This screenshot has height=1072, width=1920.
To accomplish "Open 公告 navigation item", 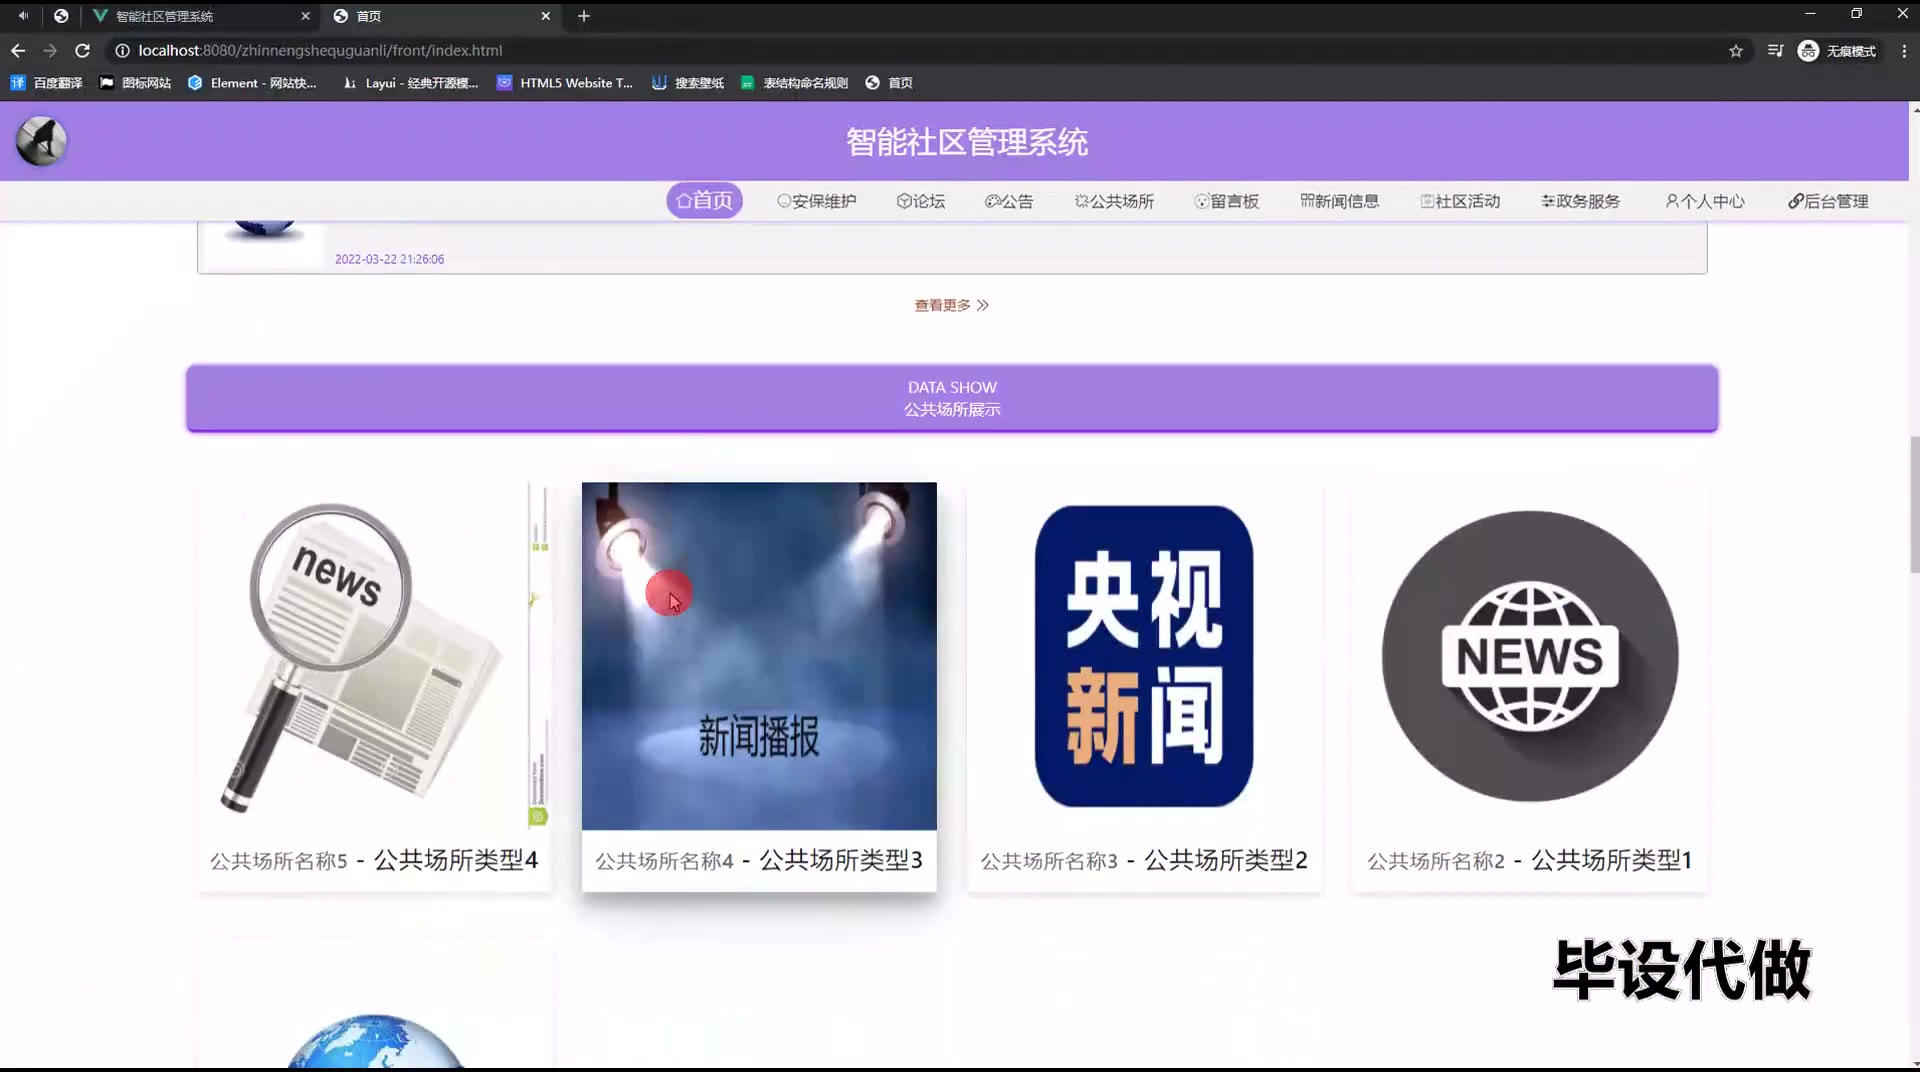I will 1008,201.
